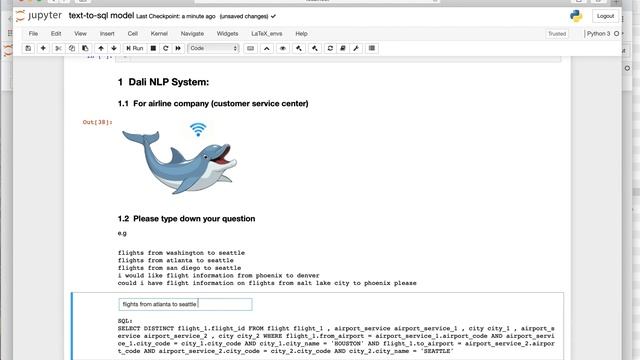Open the command palette keyboard icon
The image size is (640, 360).
251,48
